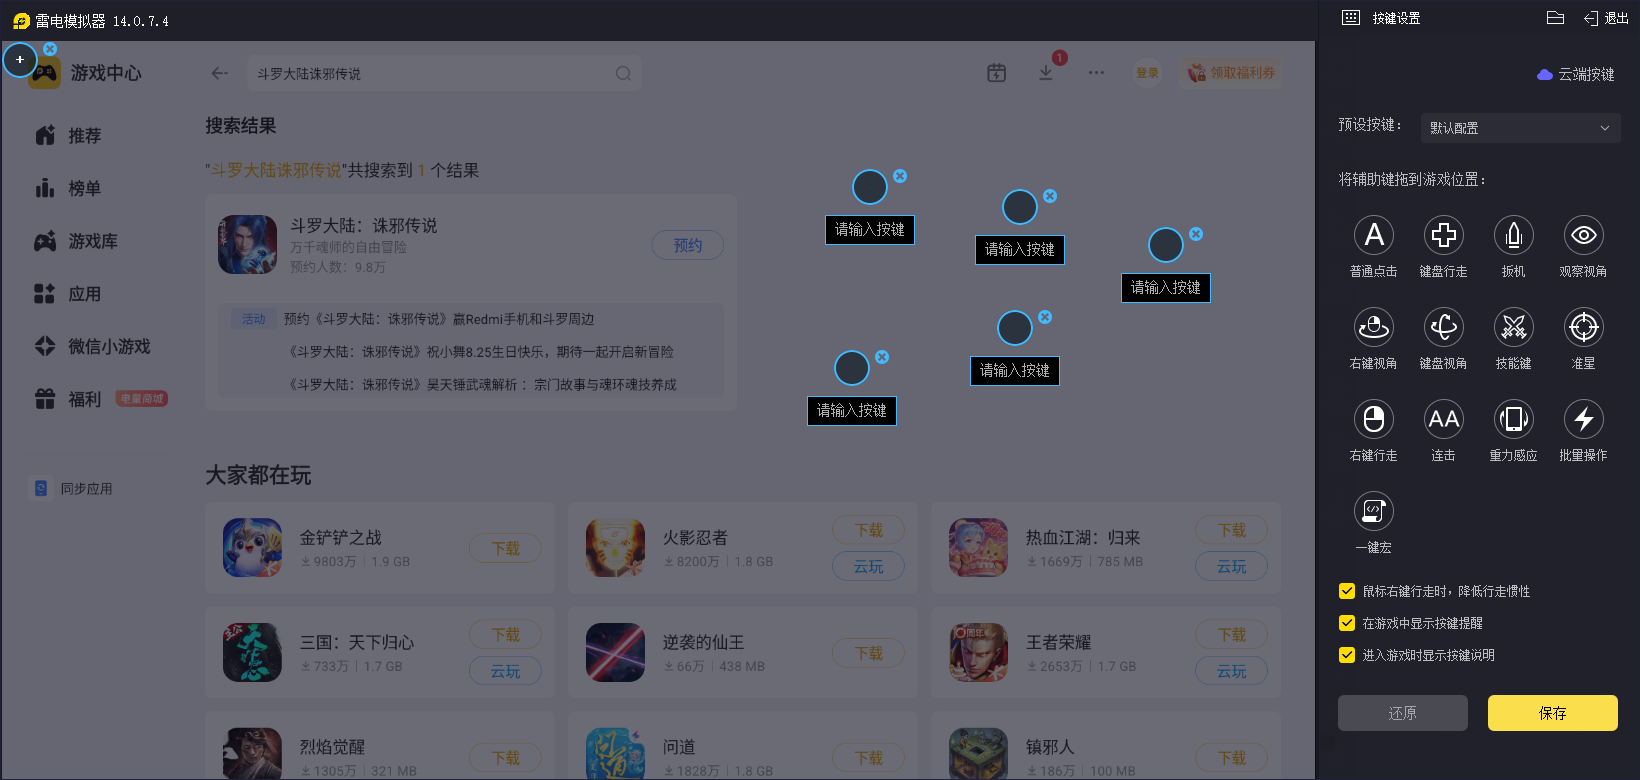Viewport: 1640px width, 780px height.
Task: Download 王者荣耀
Action: click(1232, 635)
